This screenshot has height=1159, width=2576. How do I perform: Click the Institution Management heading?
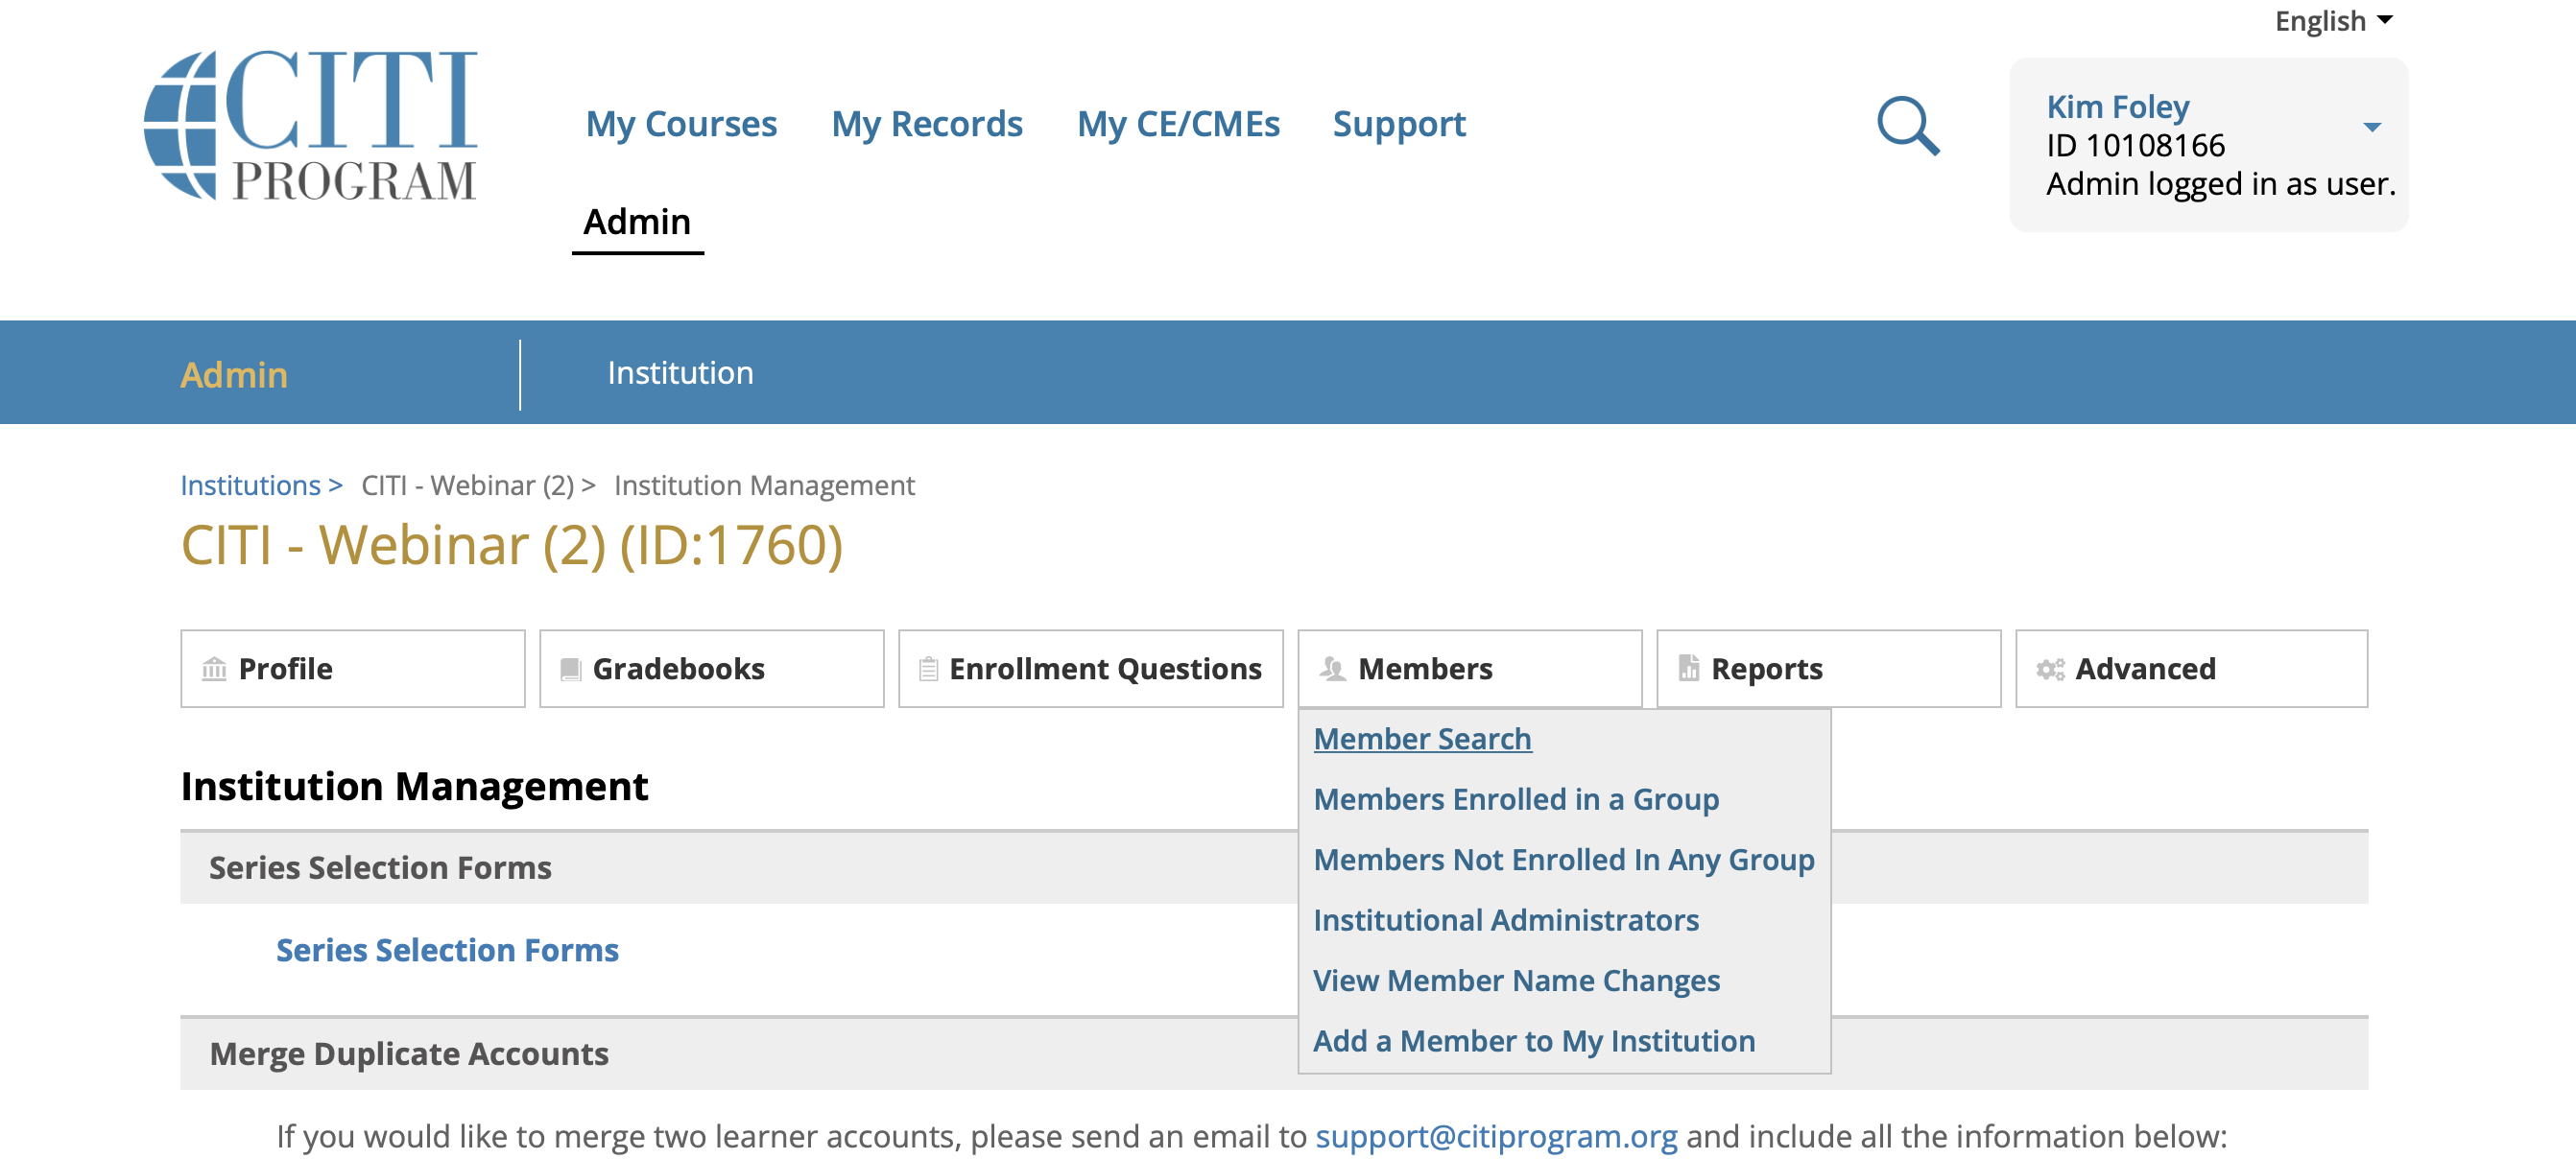414,786
